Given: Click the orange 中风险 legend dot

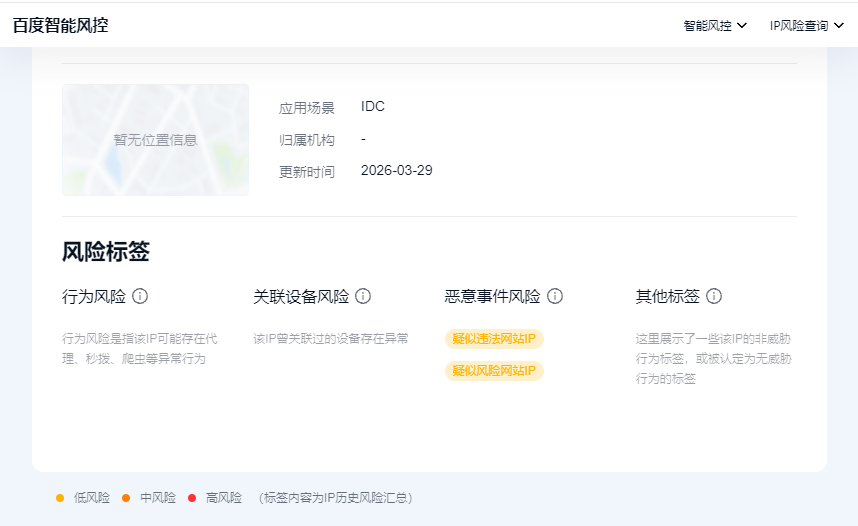Looking at the screenshot, I should [126, 497].
